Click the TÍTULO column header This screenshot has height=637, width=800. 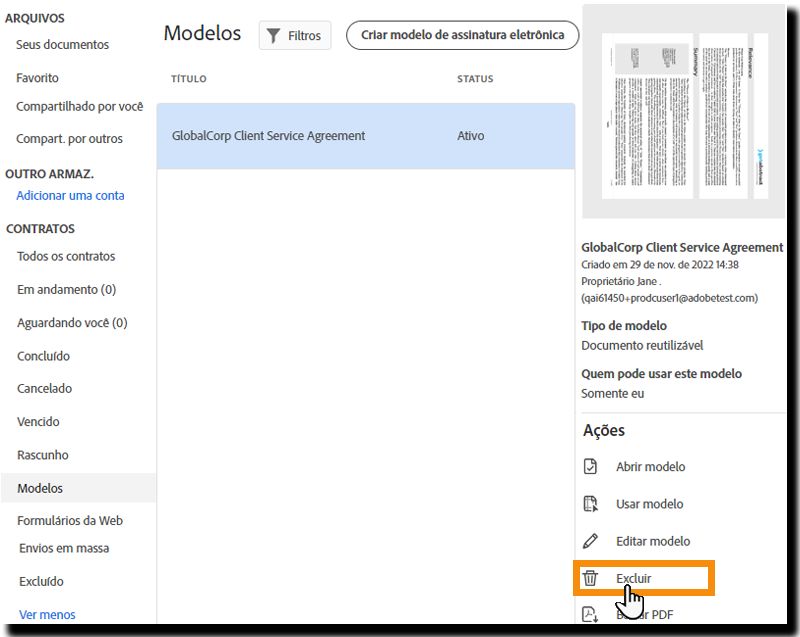pos(189,79)
